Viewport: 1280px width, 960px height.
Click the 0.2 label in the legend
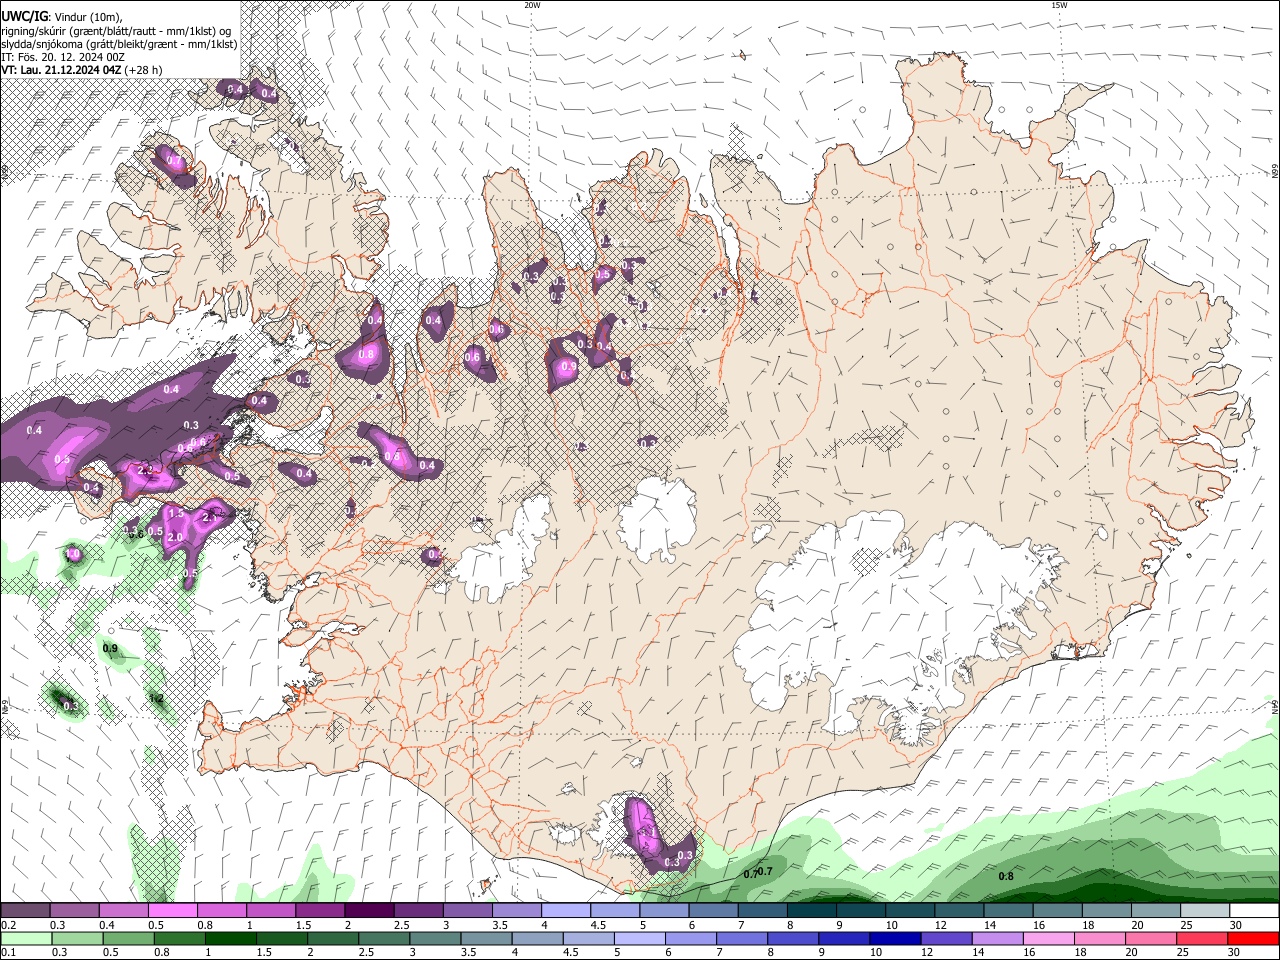9,925
